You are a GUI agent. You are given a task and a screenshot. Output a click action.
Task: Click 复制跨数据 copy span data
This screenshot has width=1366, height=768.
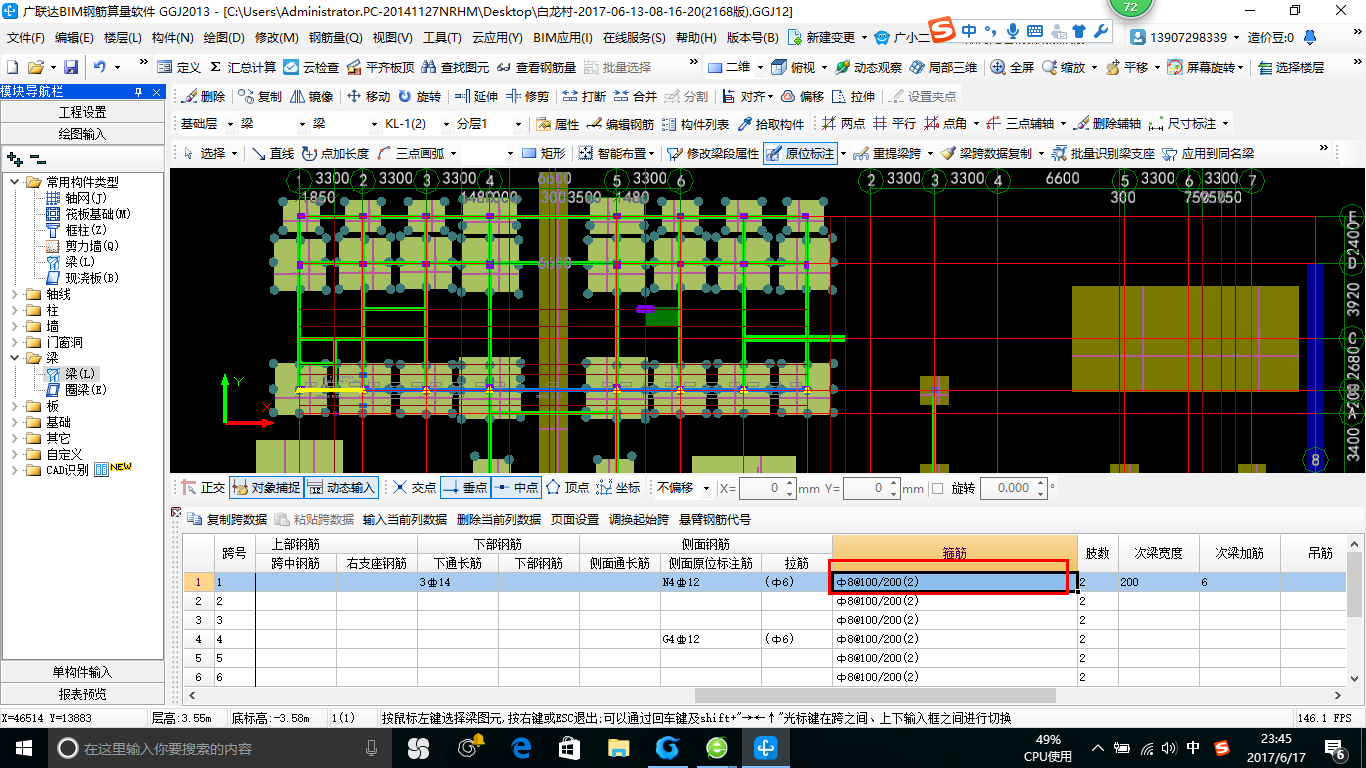[x=228, y=519]
